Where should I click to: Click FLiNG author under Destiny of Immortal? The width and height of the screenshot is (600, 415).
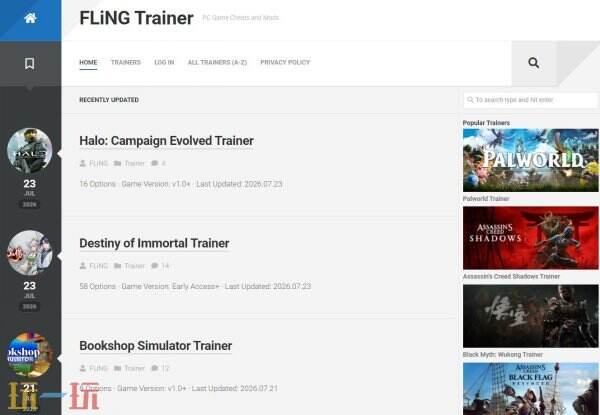98,266
